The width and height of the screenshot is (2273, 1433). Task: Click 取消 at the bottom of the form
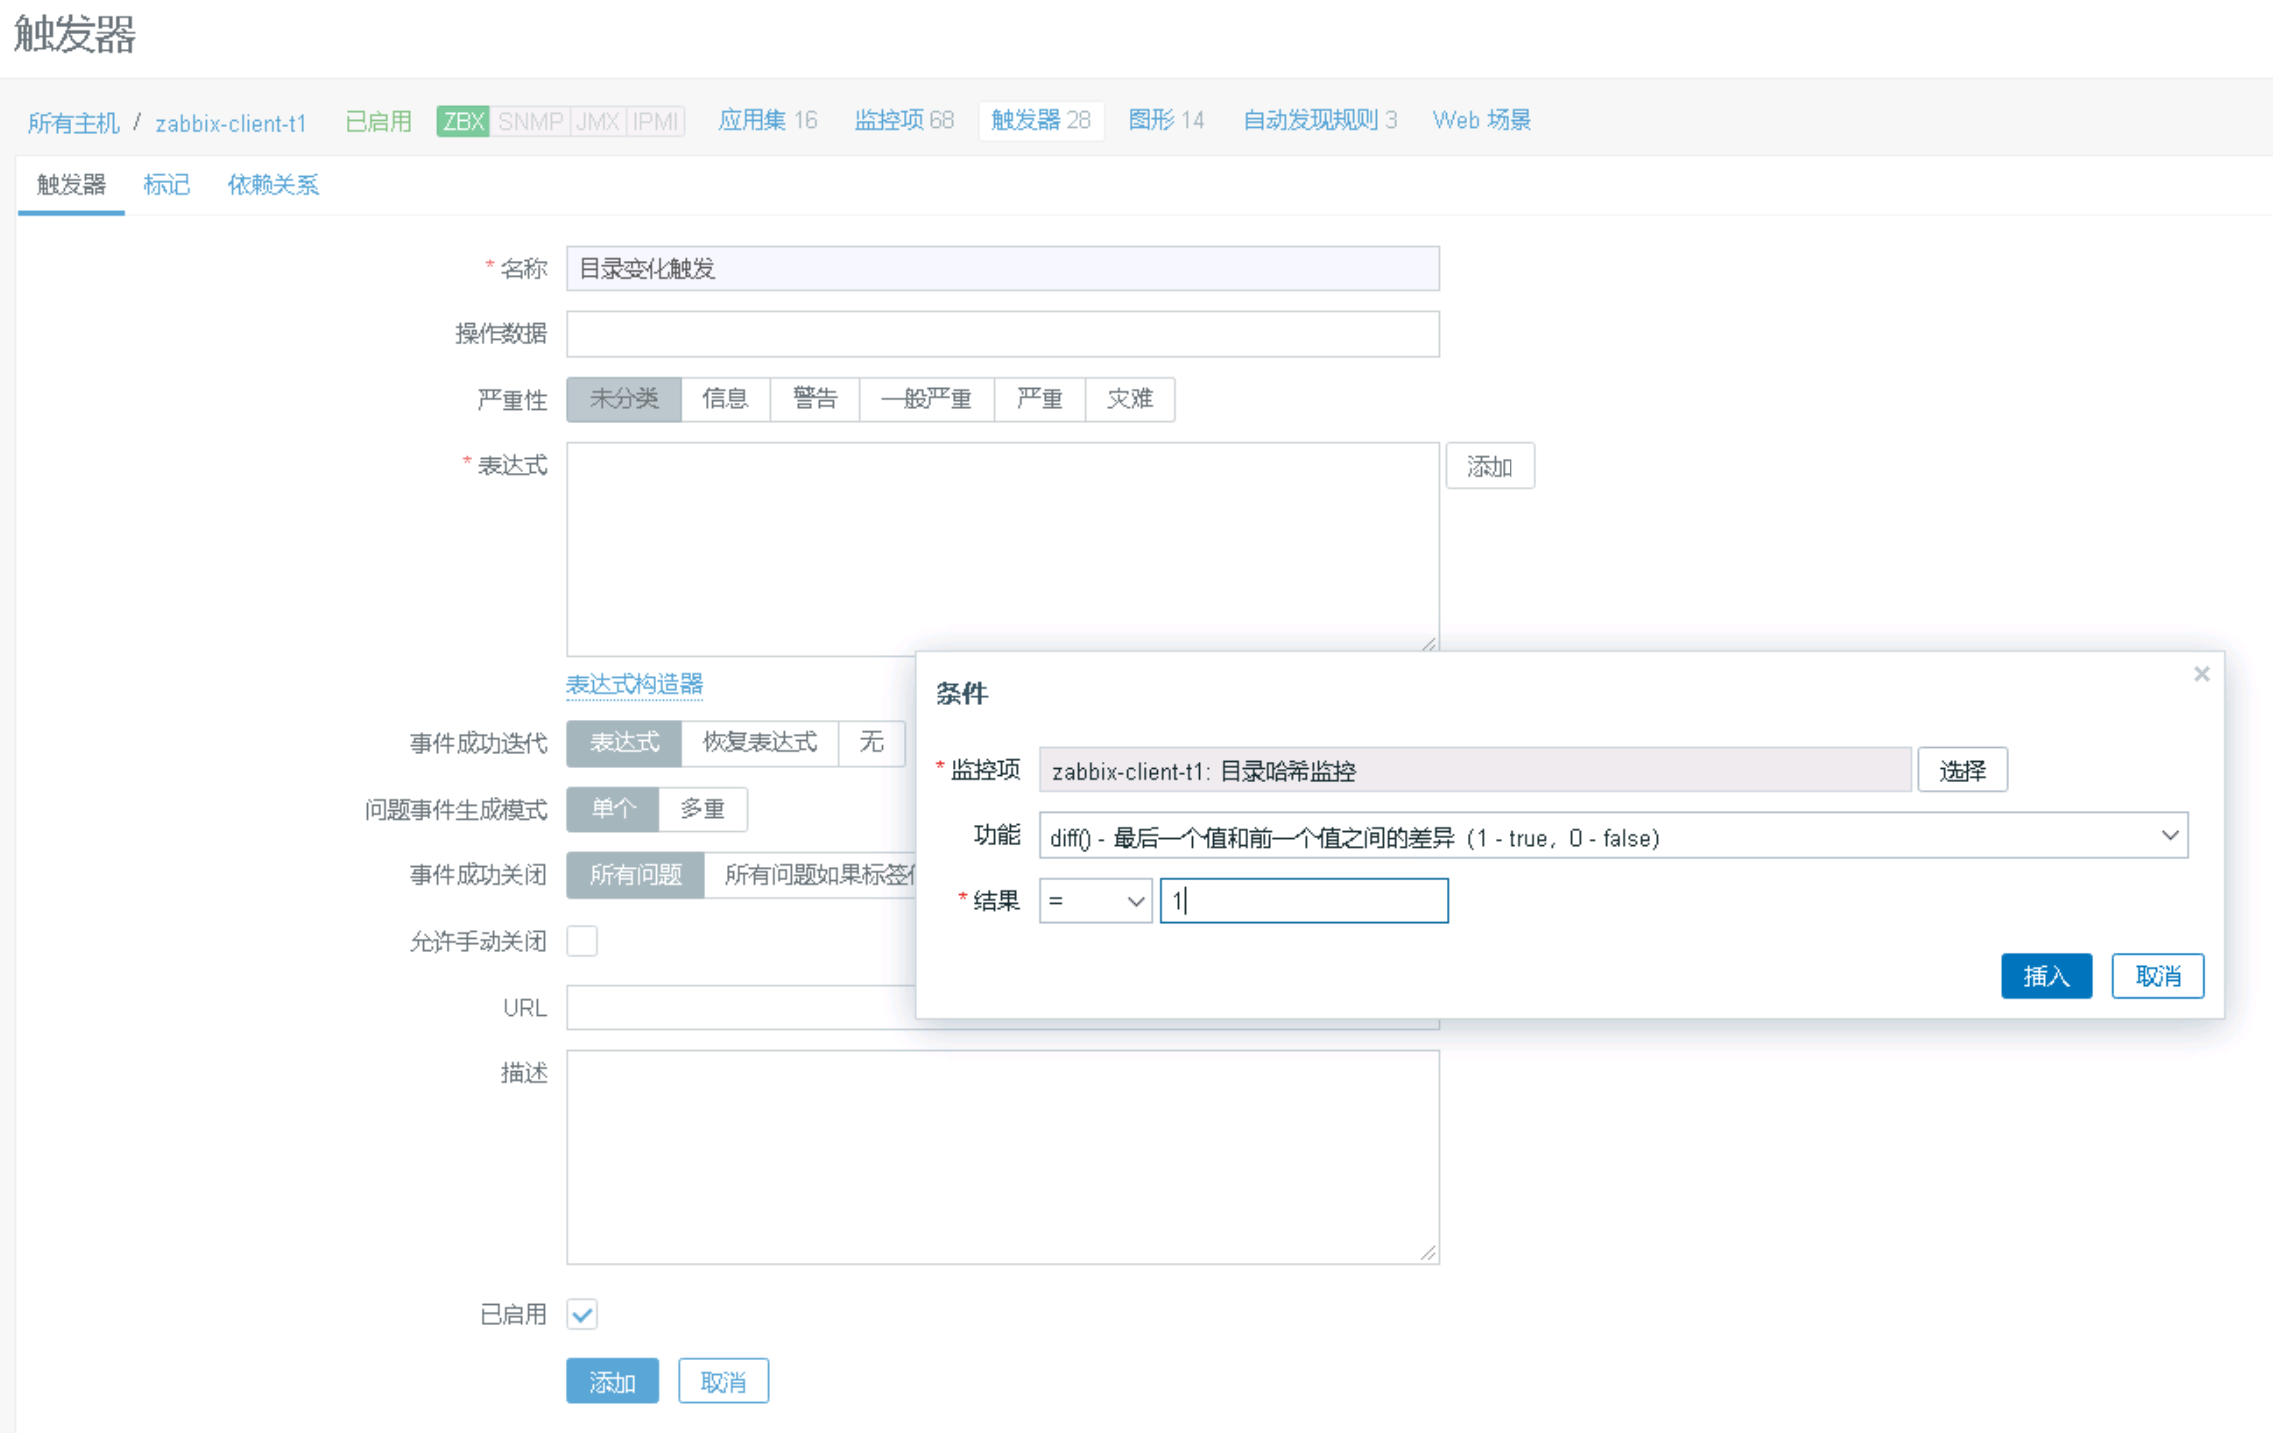tap(723, 1381)
